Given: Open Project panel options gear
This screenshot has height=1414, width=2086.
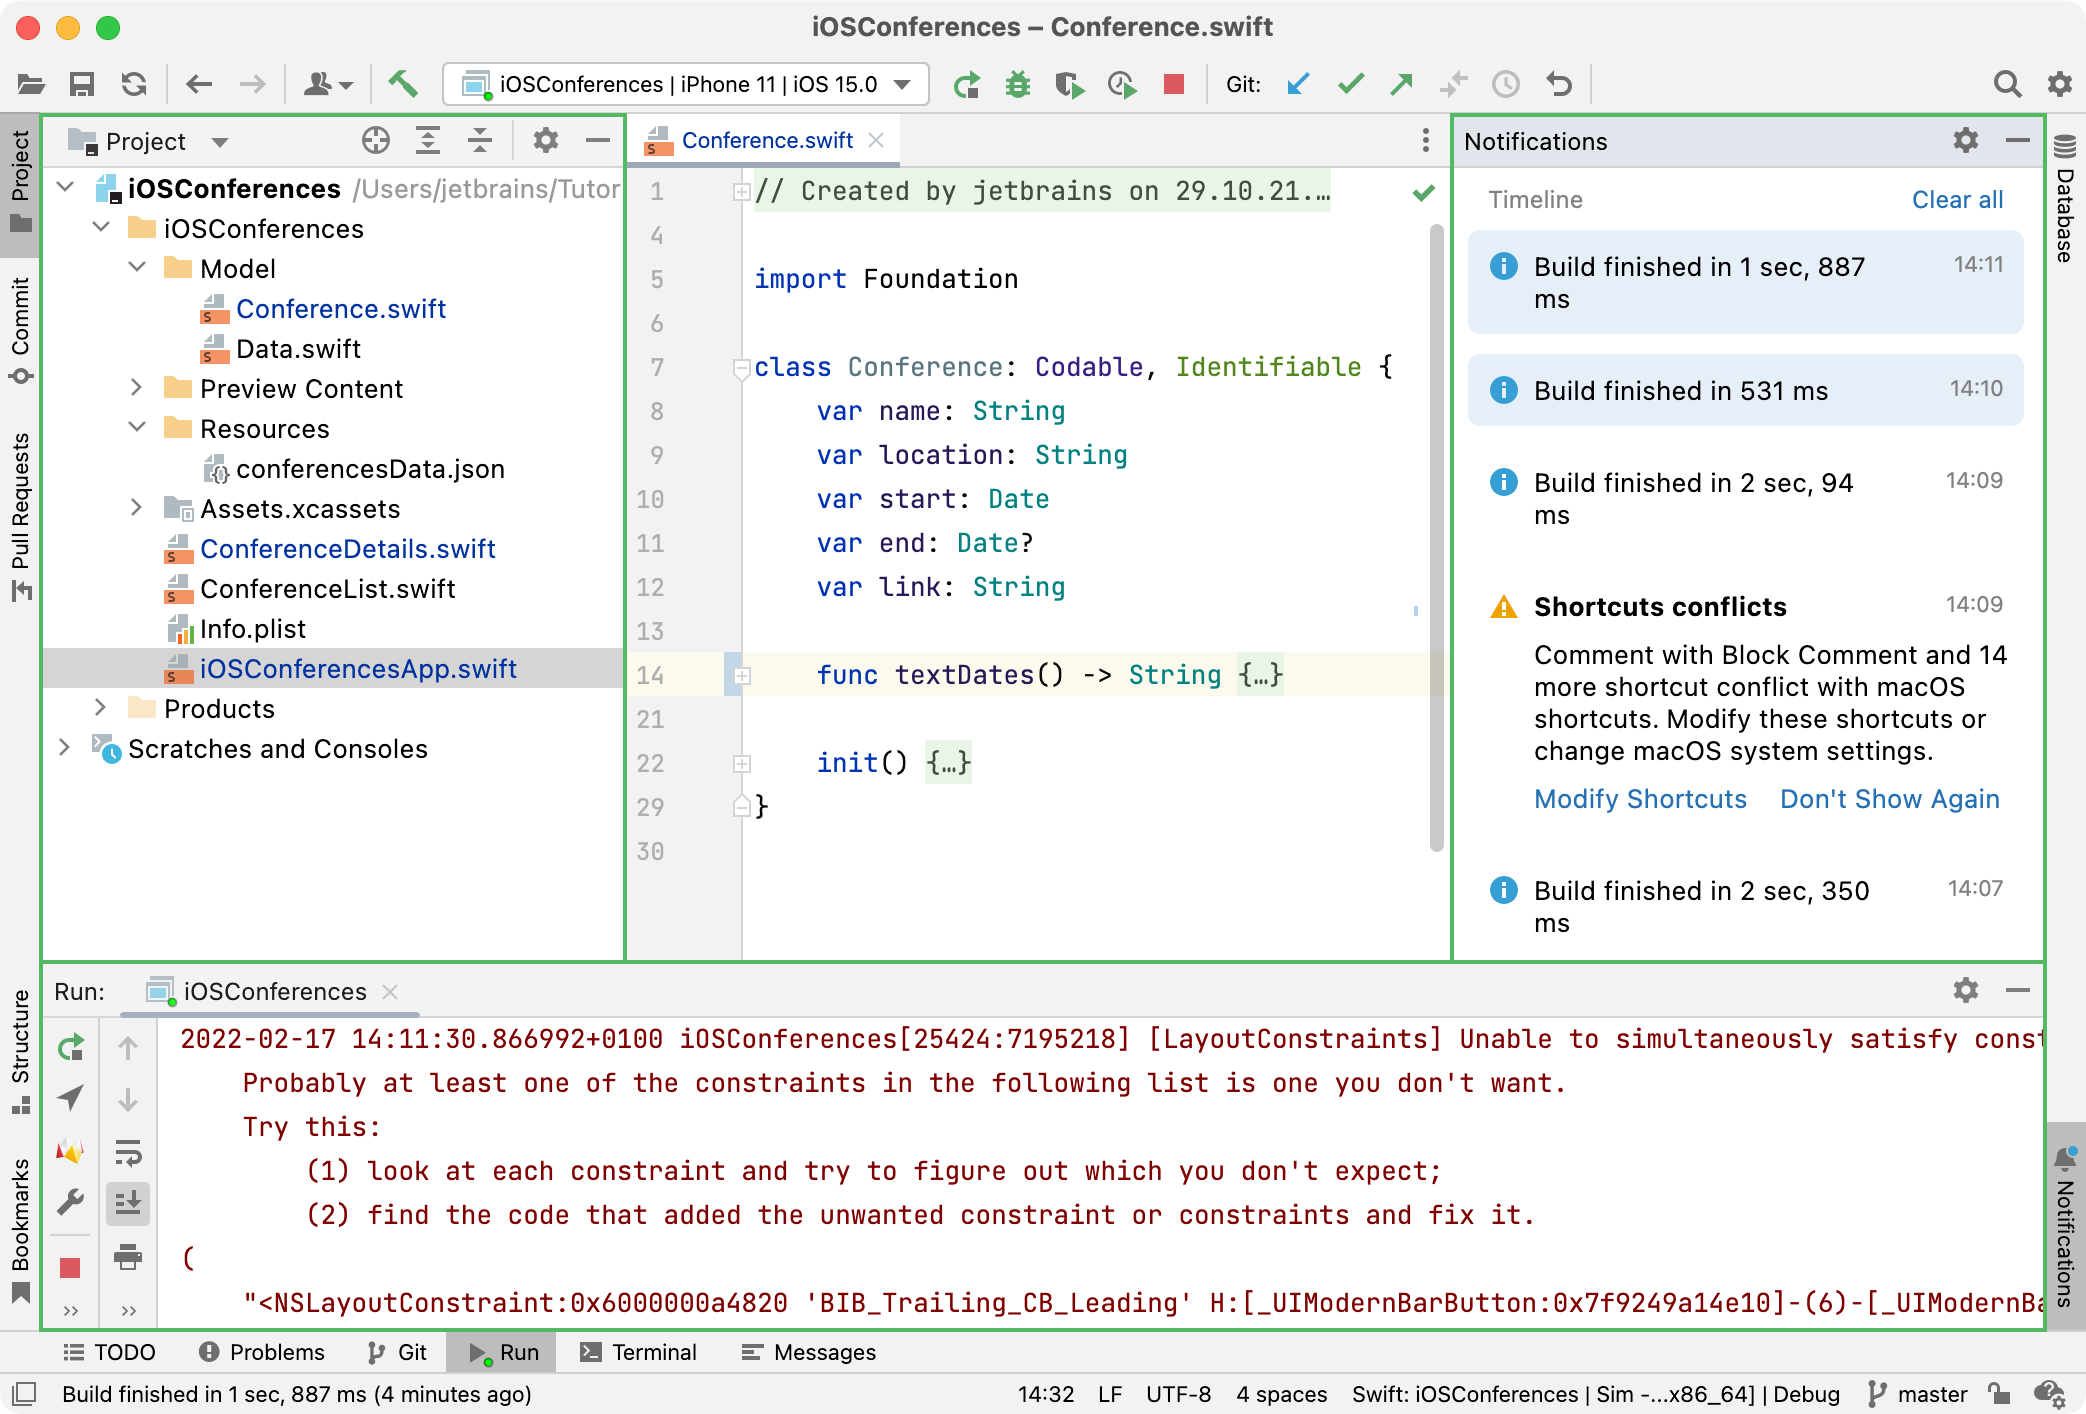Looking at the screenshot, I should pyautogui.click(x=545, y=141).
